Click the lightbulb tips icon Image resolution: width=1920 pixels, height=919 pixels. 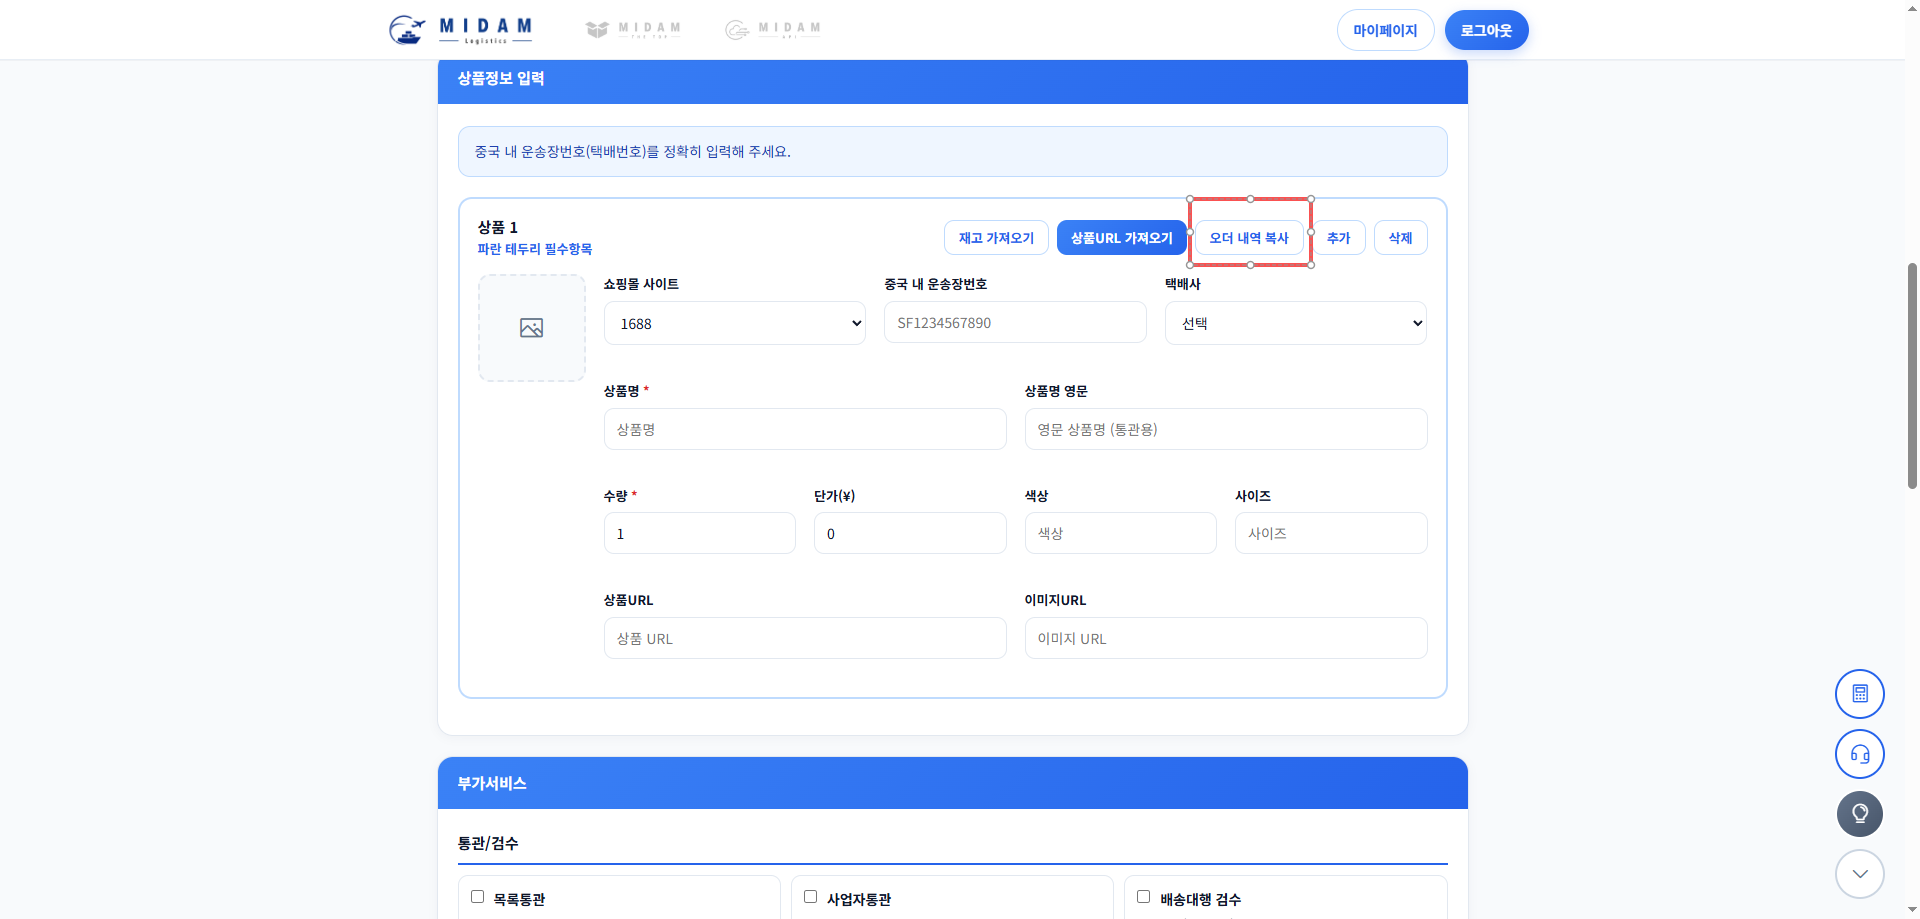tap(1859, 814)
